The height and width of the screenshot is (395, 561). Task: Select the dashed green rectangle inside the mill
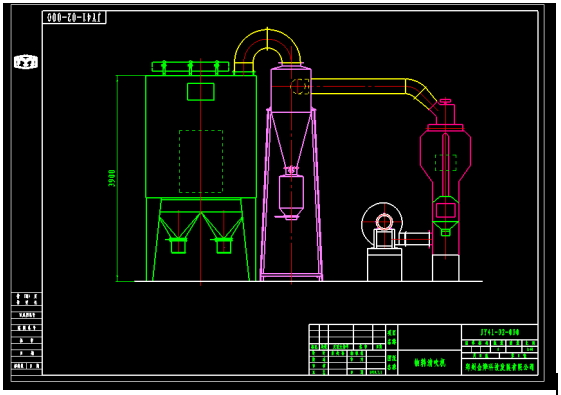(x=446, y=163)
